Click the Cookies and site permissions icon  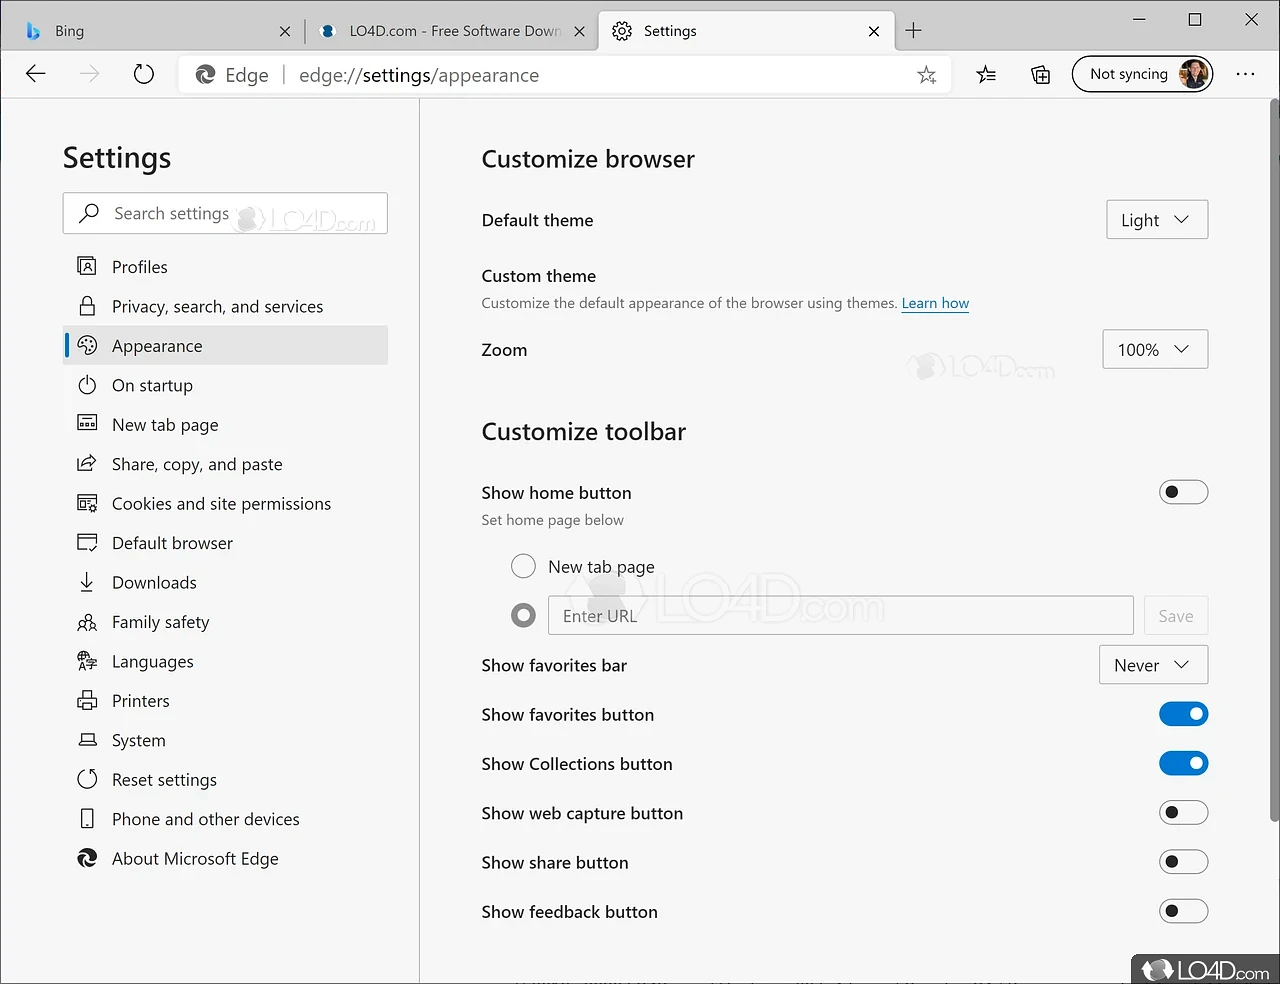[87, 503]
